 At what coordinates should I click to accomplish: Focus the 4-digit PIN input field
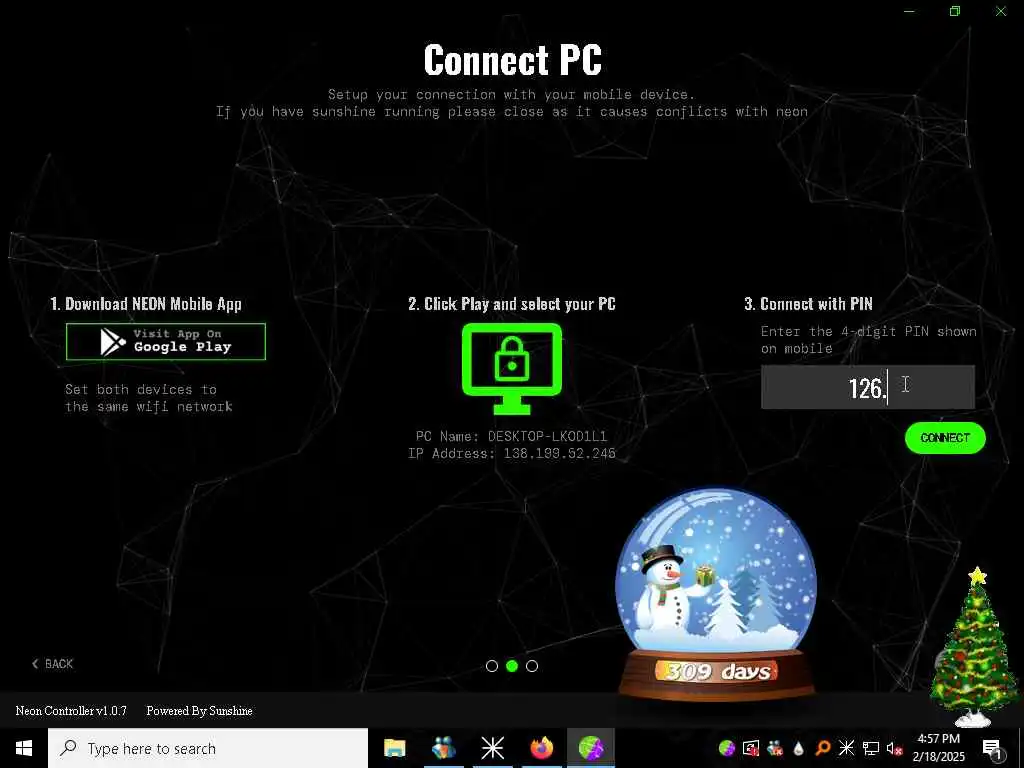click(867, 387)
